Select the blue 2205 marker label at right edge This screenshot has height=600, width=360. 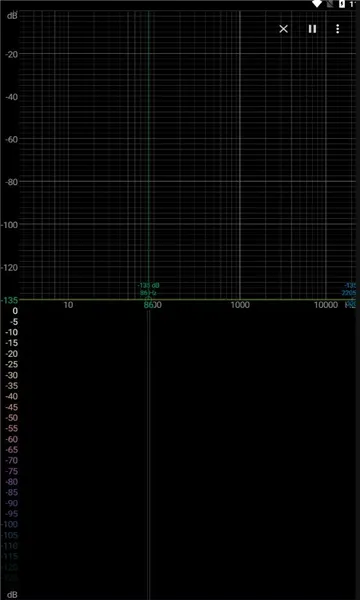349,293
